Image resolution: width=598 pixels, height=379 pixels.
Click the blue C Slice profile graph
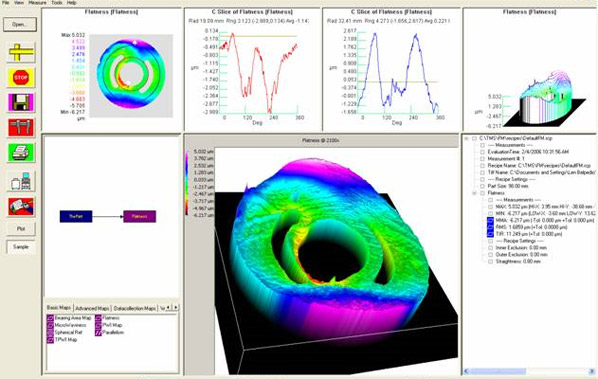399,72
